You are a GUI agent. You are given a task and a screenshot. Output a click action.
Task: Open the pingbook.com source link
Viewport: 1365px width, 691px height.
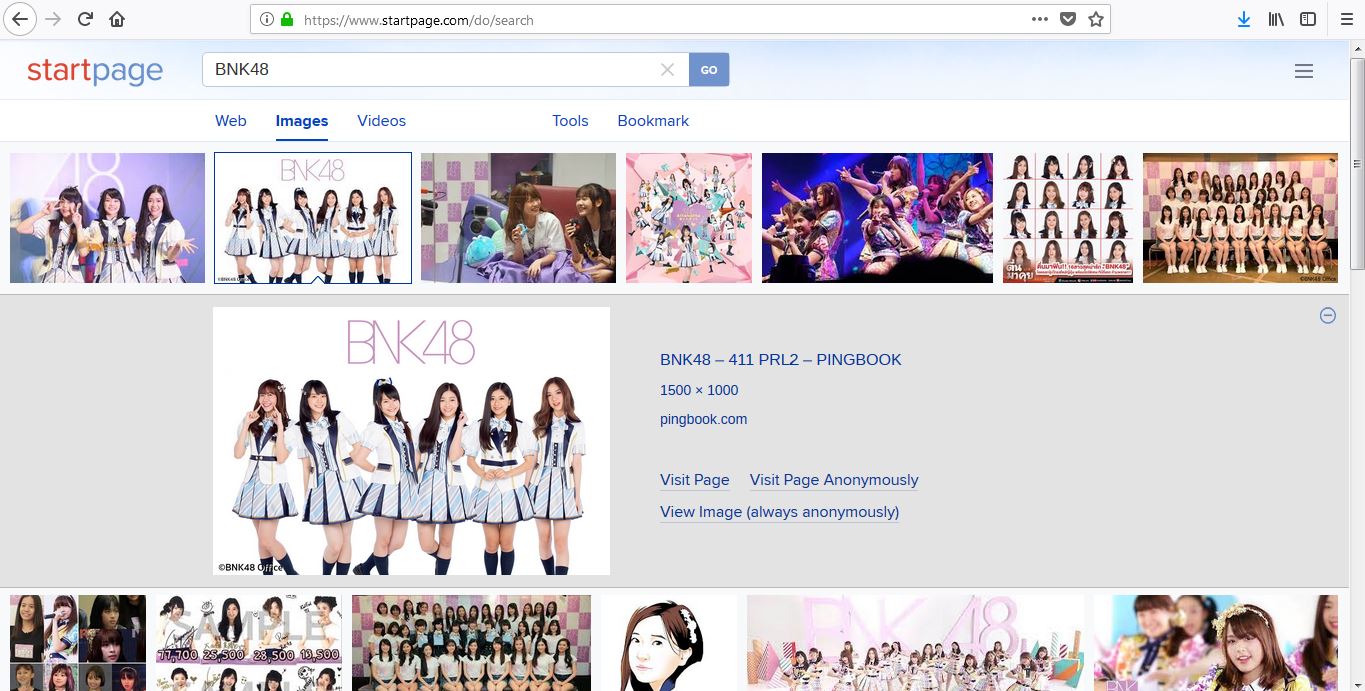click(703, 419)
